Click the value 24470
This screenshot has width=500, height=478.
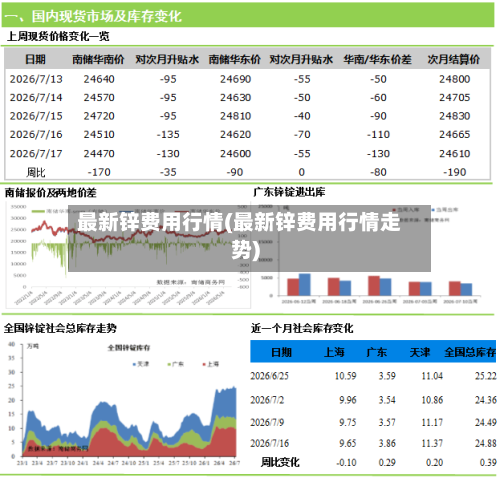coord(99,153)
